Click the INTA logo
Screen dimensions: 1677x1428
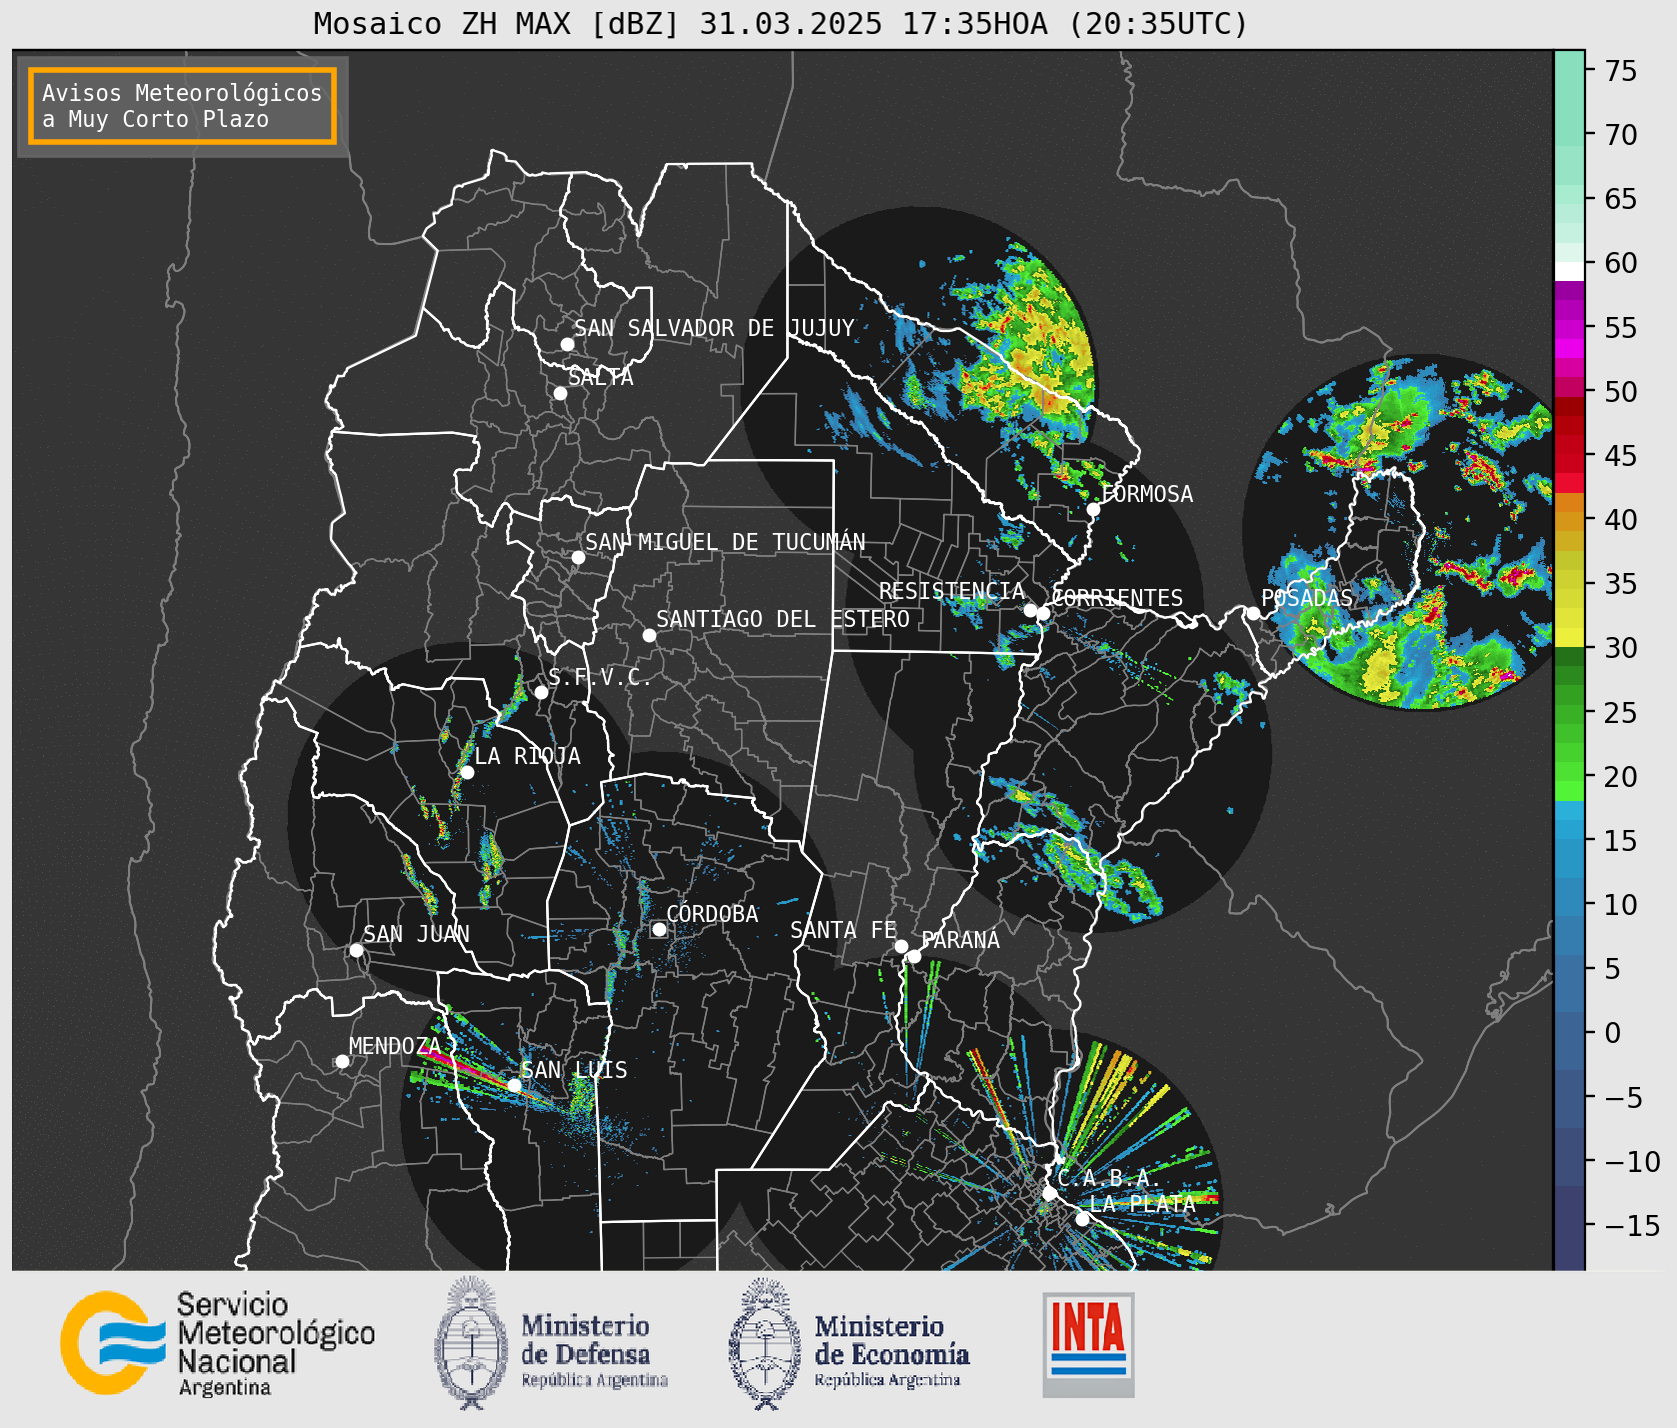(1088, 1344)
